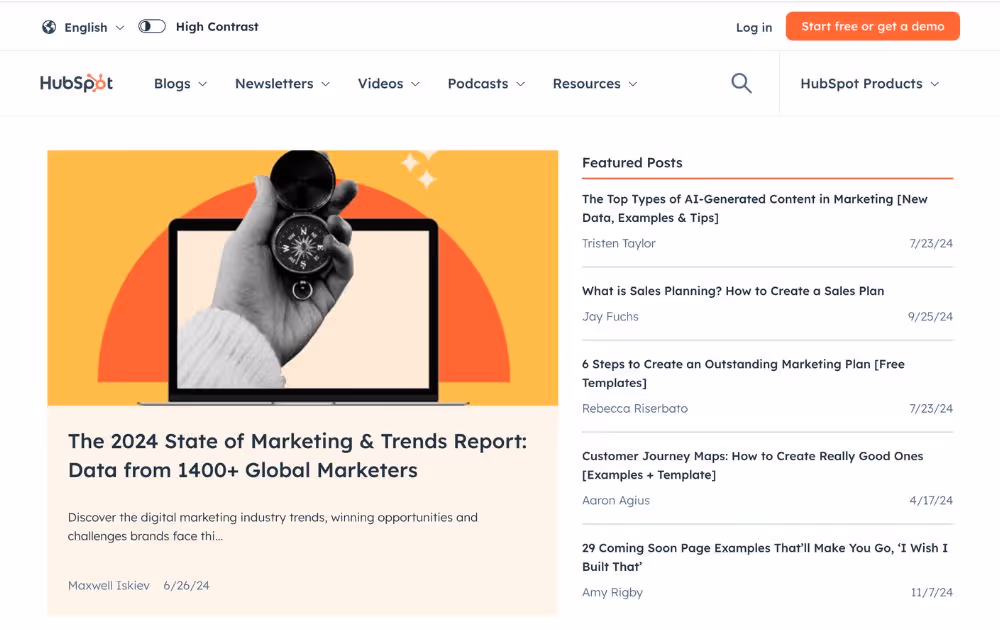The image size is (1000, 630).
Task: Open the 2024 State of Marketing report title
Action: (297, 455)
